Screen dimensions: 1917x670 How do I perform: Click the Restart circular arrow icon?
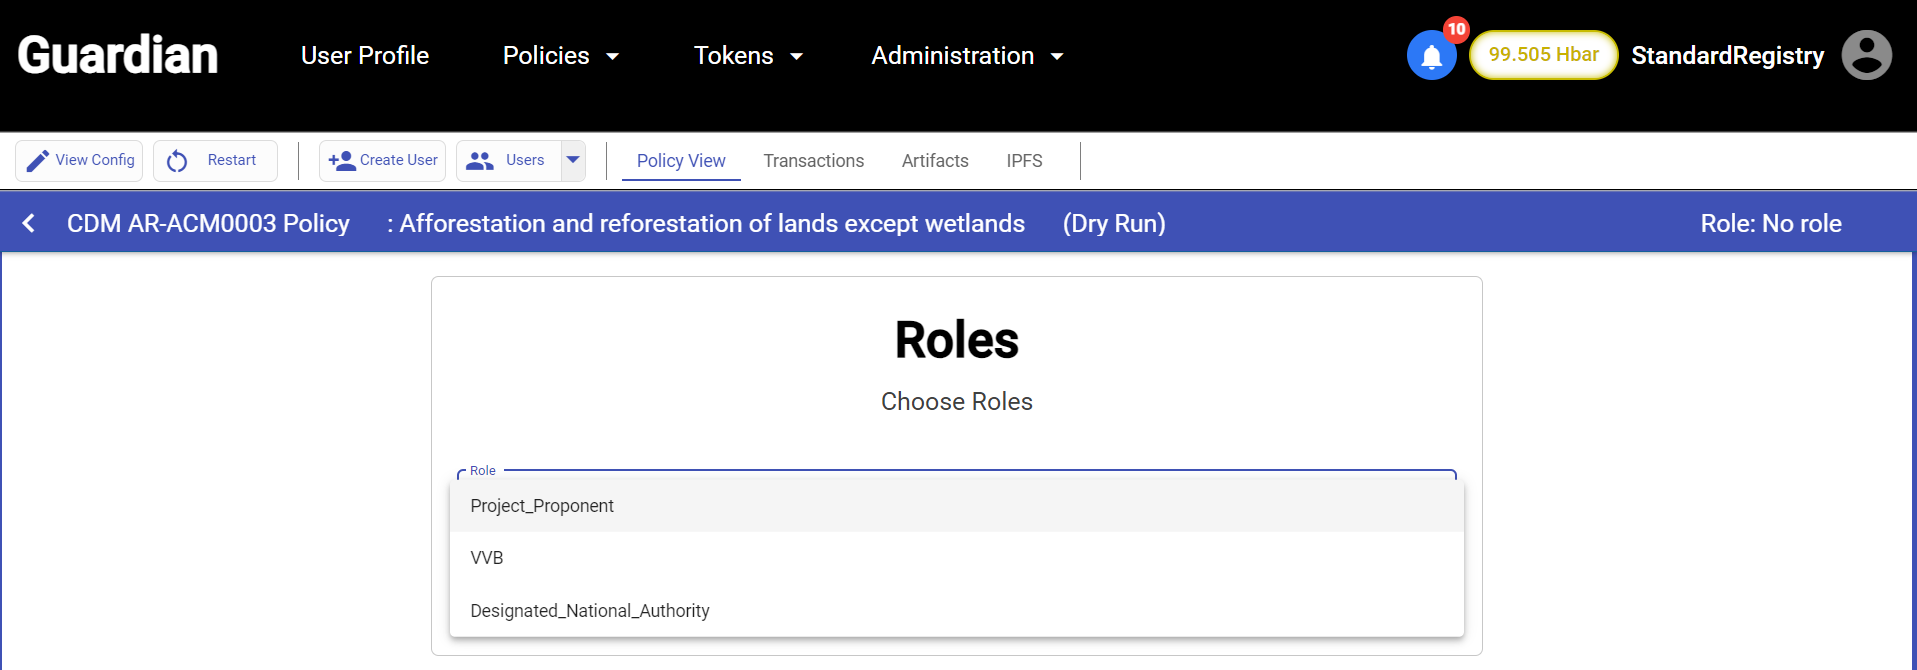[177, 161]
